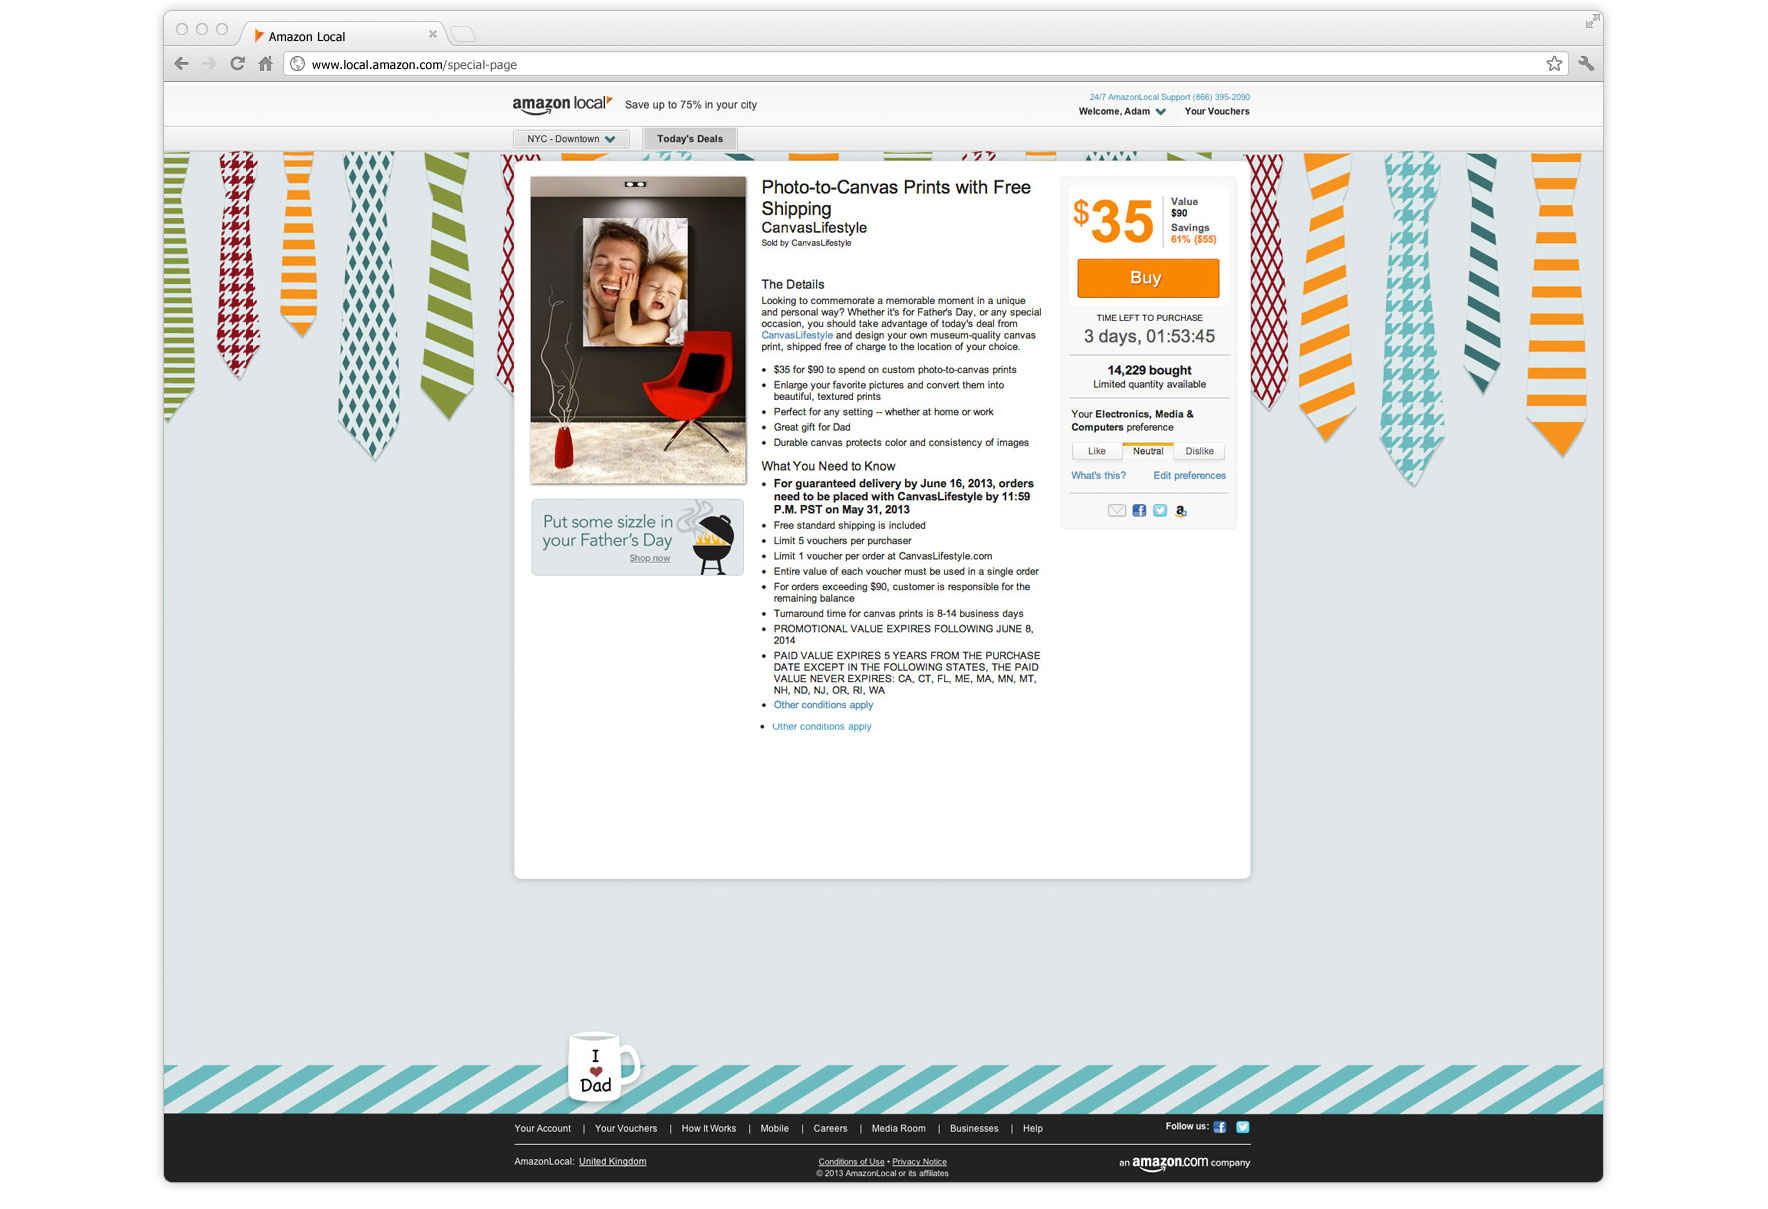The width and height of the screenshot is (1768, 1209).
Task: Share deal on Twitter
Action: click(1160, 511)
